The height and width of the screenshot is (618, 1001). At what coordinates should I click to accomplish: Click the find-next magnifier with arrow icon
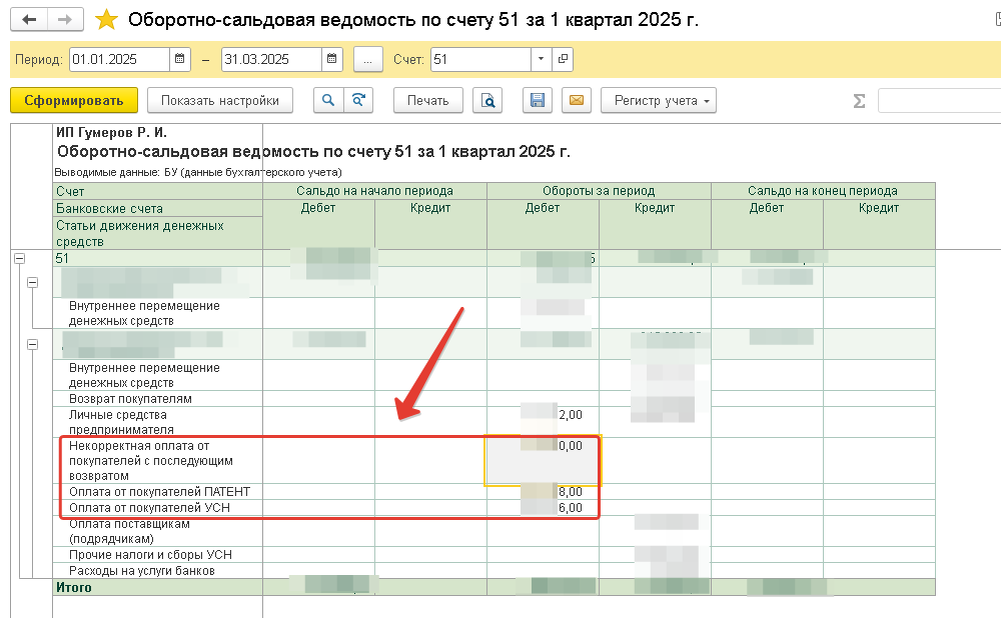click(x=359, y=100)
